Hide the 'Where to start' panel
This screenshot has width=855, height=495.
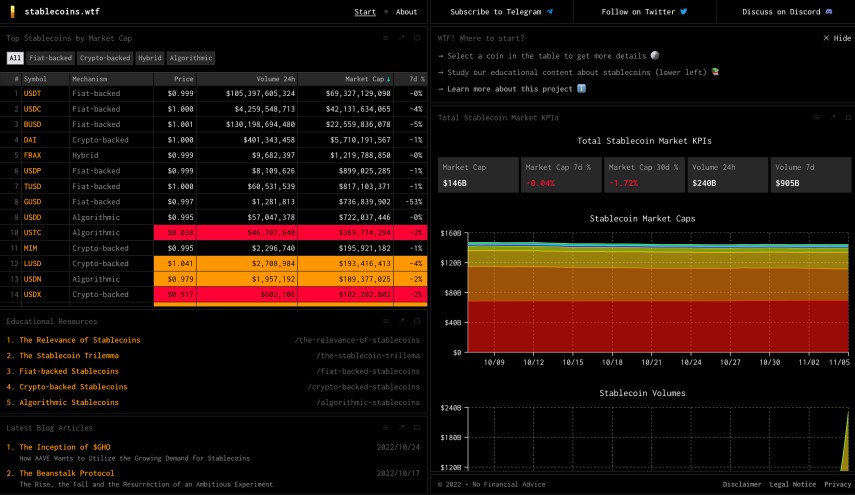tap(837, 38)
